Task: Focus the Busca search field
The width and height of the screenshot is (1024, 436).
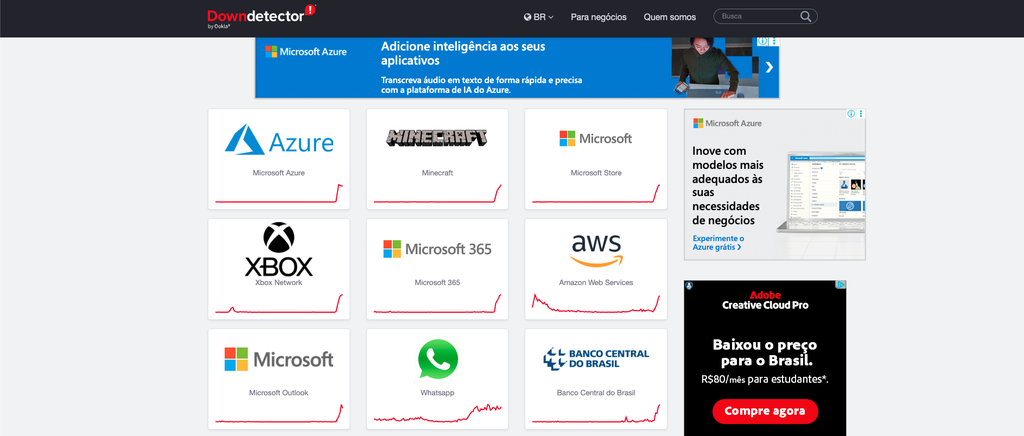Action: [x=765, y=16]
